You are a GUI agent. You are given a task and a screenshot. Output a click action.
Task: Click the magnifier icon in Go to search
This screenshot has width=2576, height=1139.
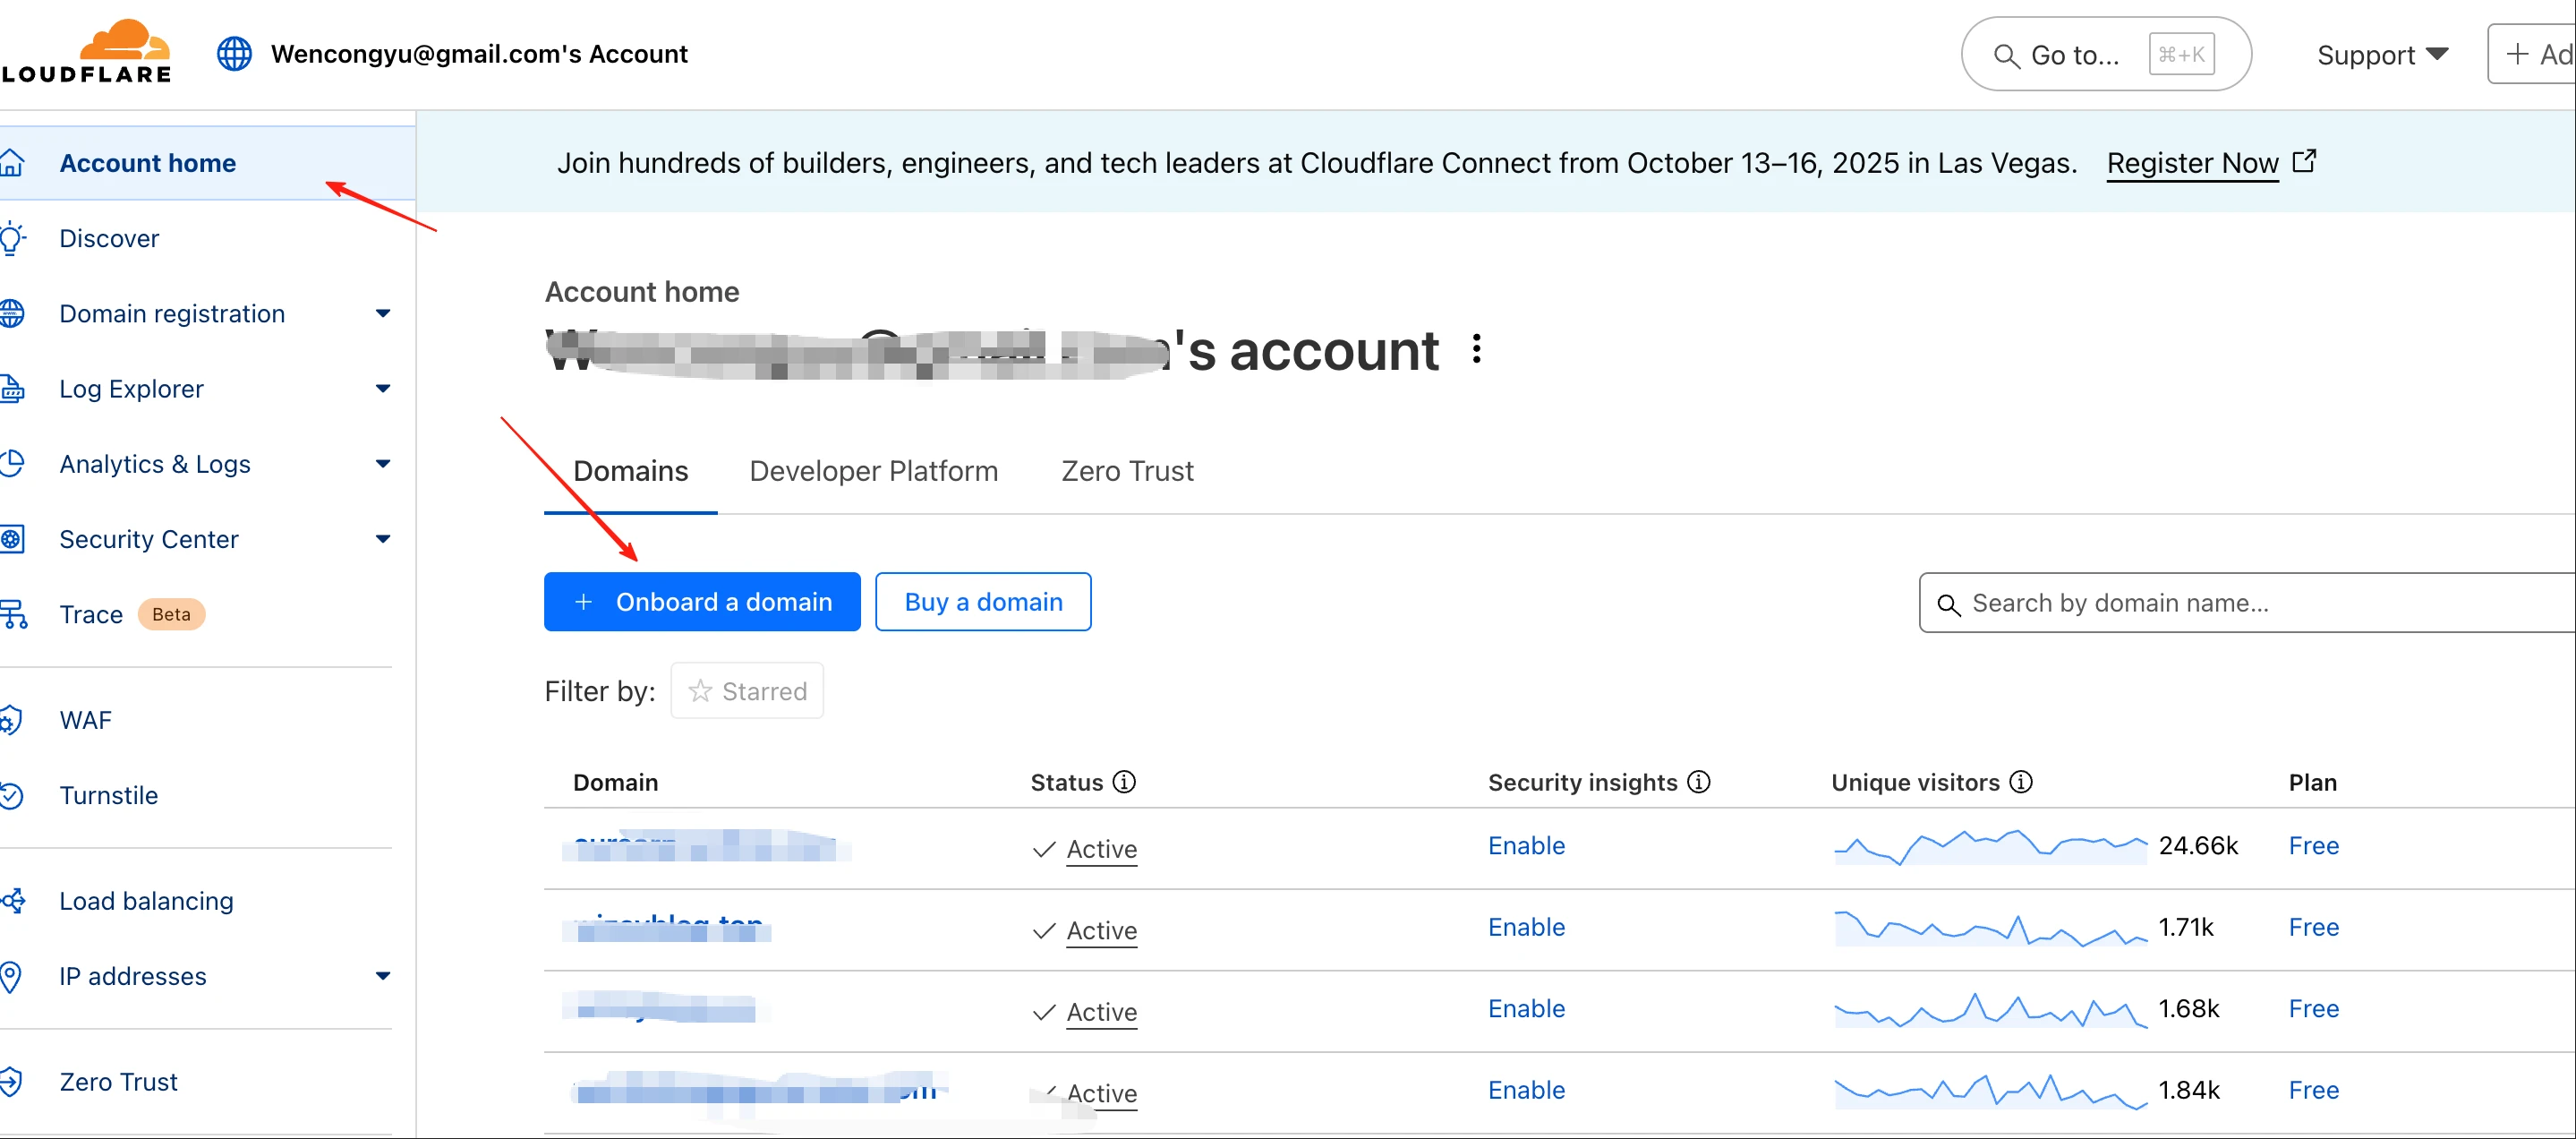click(2006, 56)
